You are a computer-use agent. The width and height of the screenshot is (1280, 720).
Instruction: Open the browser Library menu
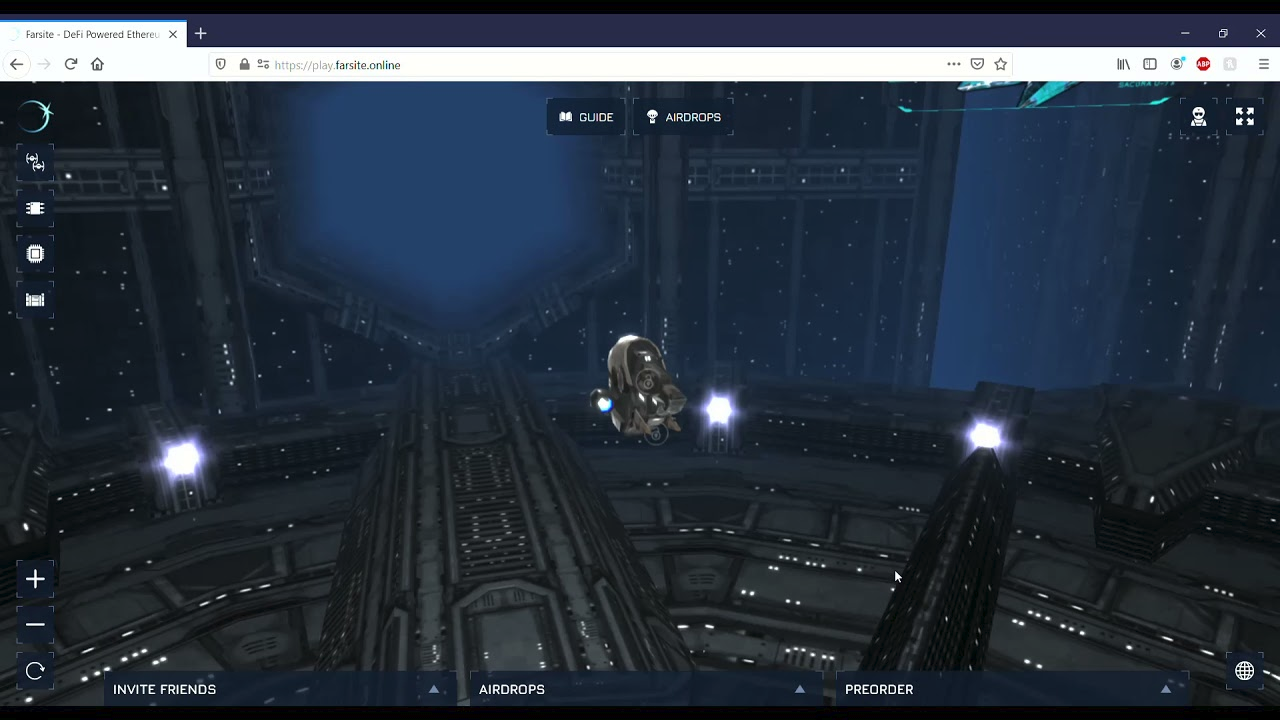coord(1124,64)
